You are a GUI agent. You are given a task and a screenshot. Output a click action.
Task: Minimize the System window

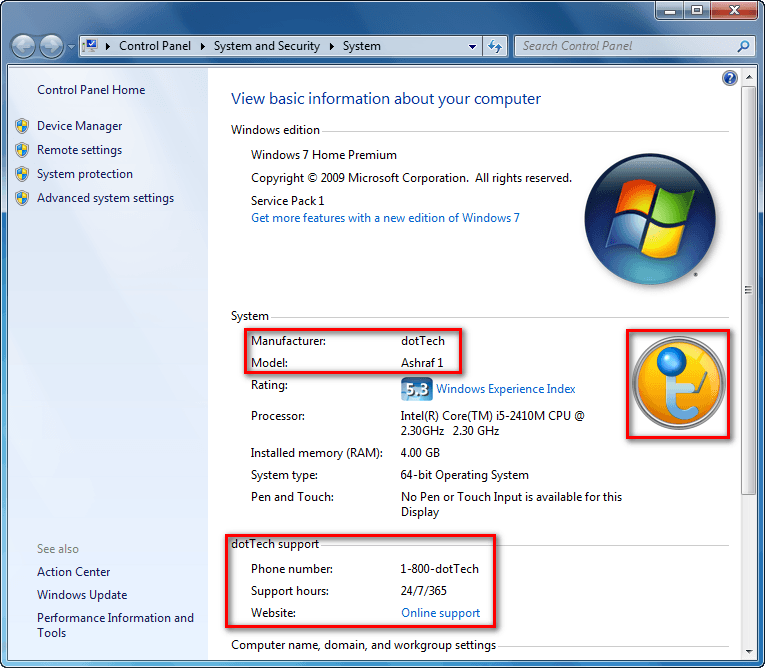tap(670, 10)
